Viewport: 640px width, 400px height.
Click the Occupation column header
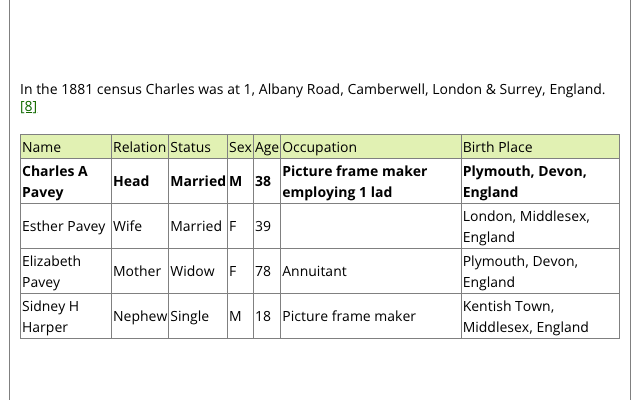click(371, 147)
